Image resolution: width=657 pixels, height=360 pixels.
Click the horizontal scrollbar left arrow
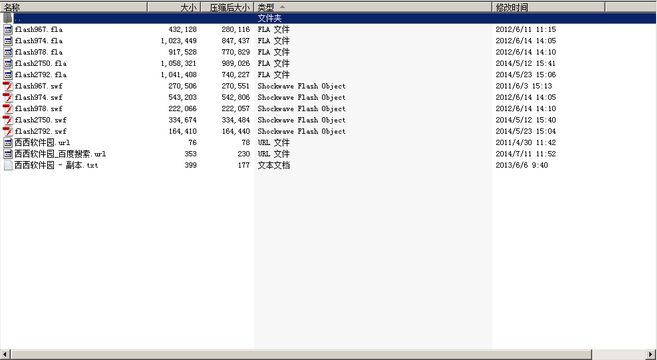[5, 354]
